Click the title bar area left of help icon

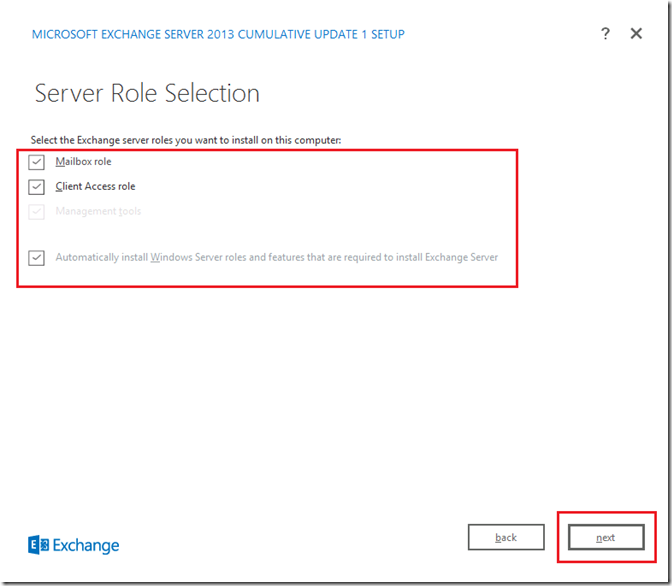500,35
